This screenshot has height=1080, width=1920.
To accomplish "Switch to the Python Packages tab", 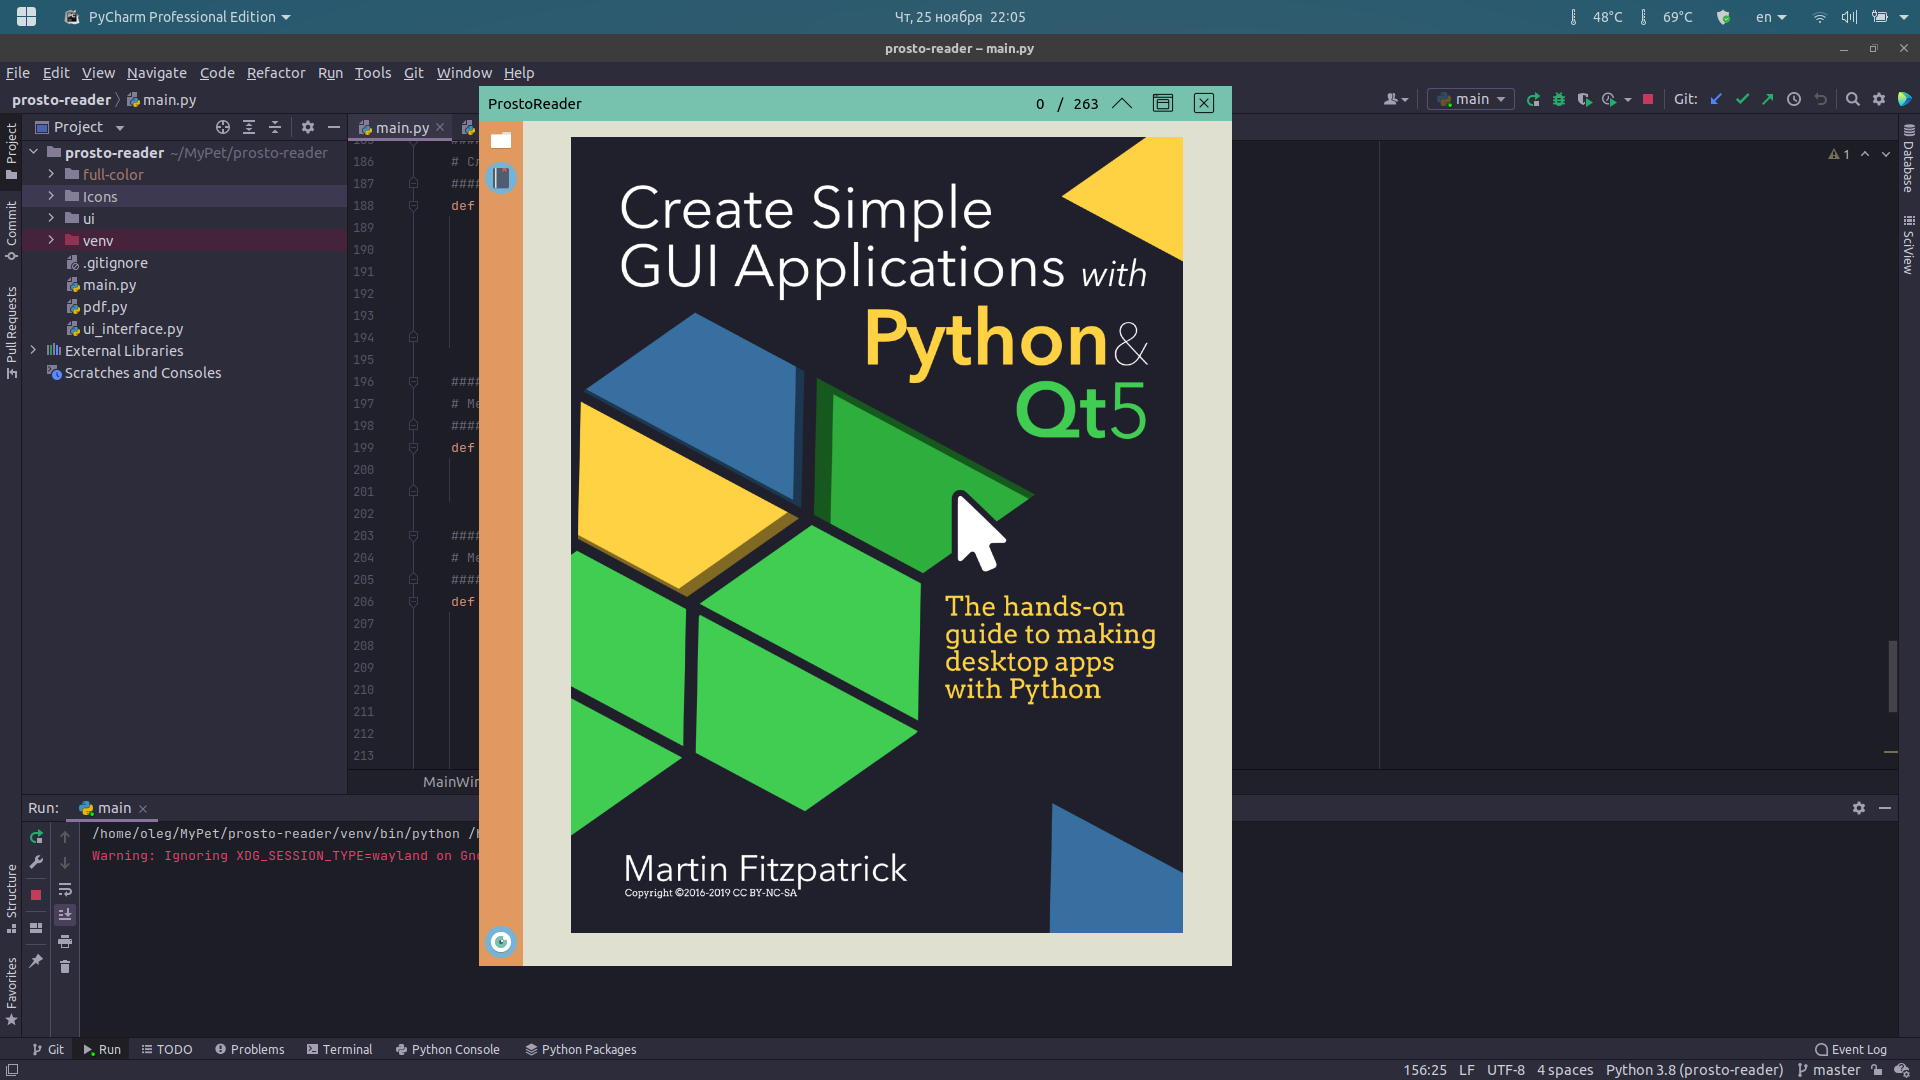I will pos(588,1049).
